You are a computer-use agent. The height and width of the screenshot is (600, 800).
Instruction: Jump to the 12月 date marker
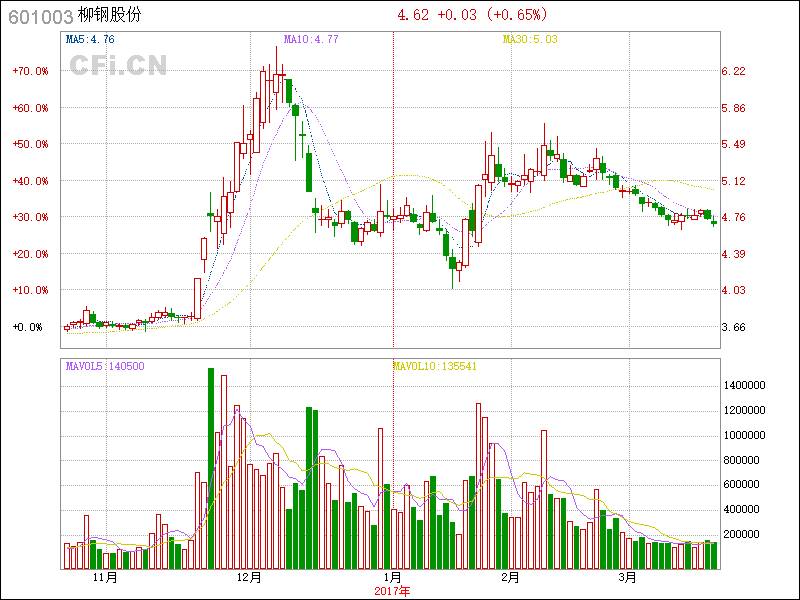point(249,578)
